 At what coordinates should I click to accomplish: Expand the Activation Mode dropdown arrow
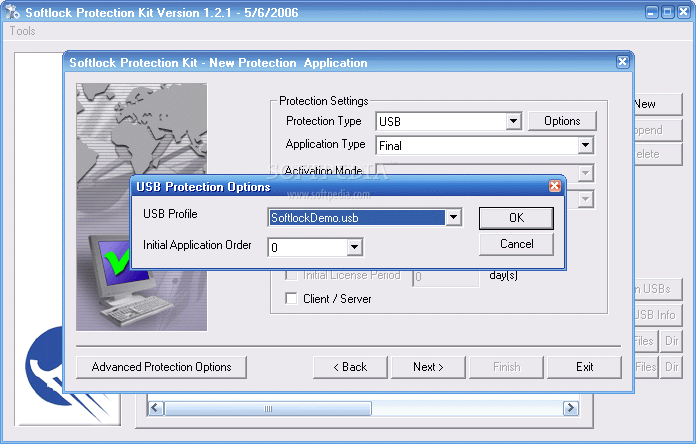pyautogui.click(x=585, y=173)
